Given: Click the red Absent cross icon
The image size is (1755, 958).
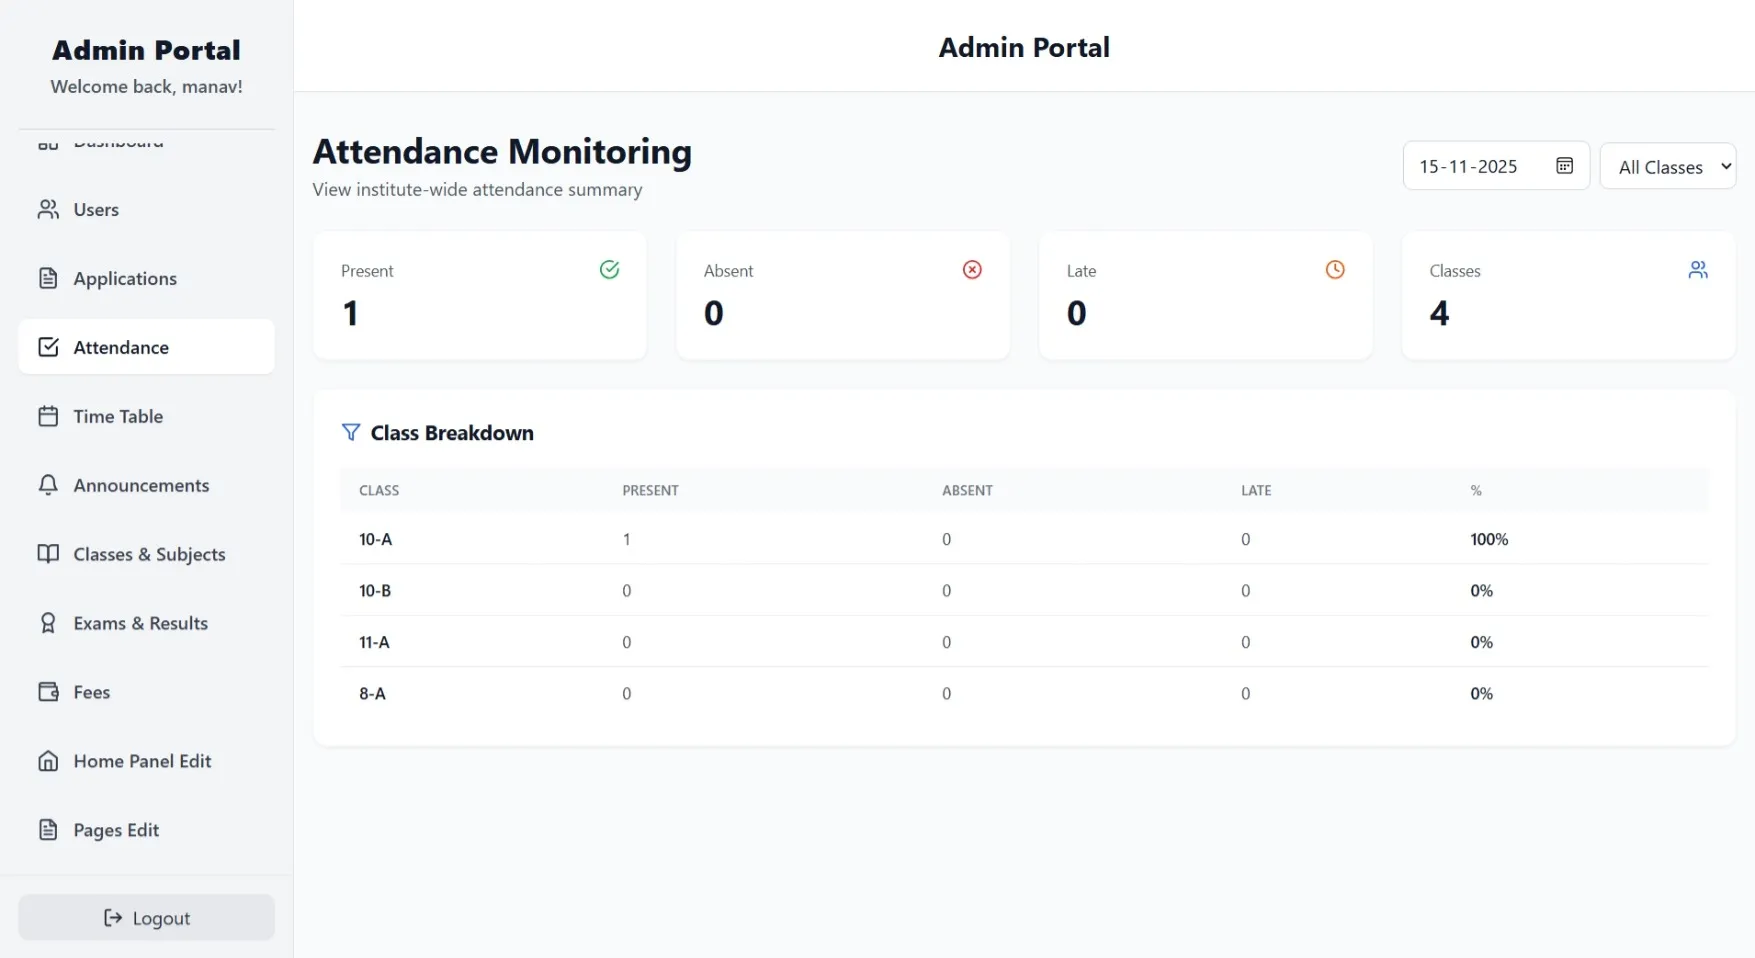Looking at the screenshot, I should pyautogui.click(x=971, y=269).
